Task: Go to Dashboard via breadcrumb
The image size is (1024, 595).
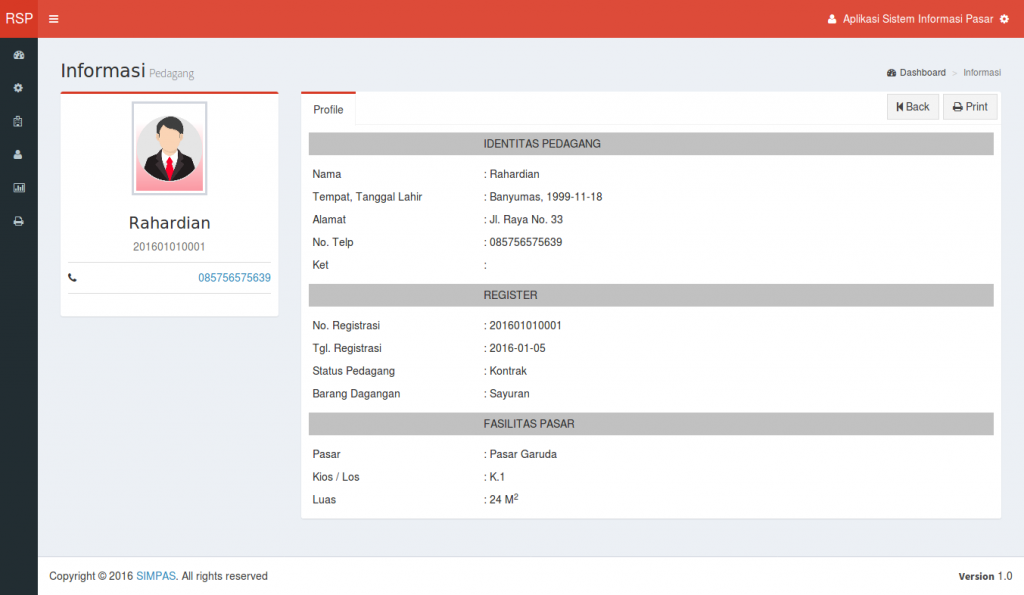Action: pos(921,73)
